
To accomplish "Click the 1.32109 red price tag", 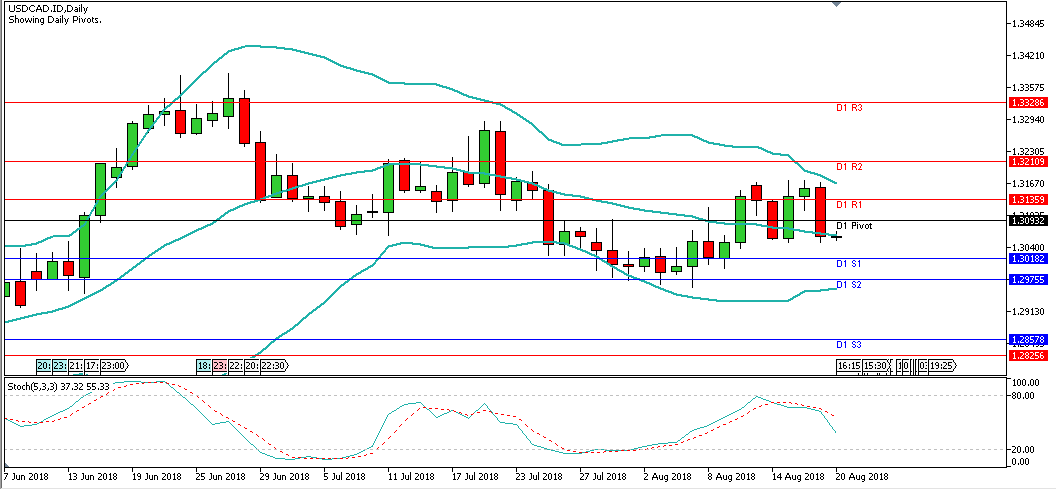I will point(1028,162).
